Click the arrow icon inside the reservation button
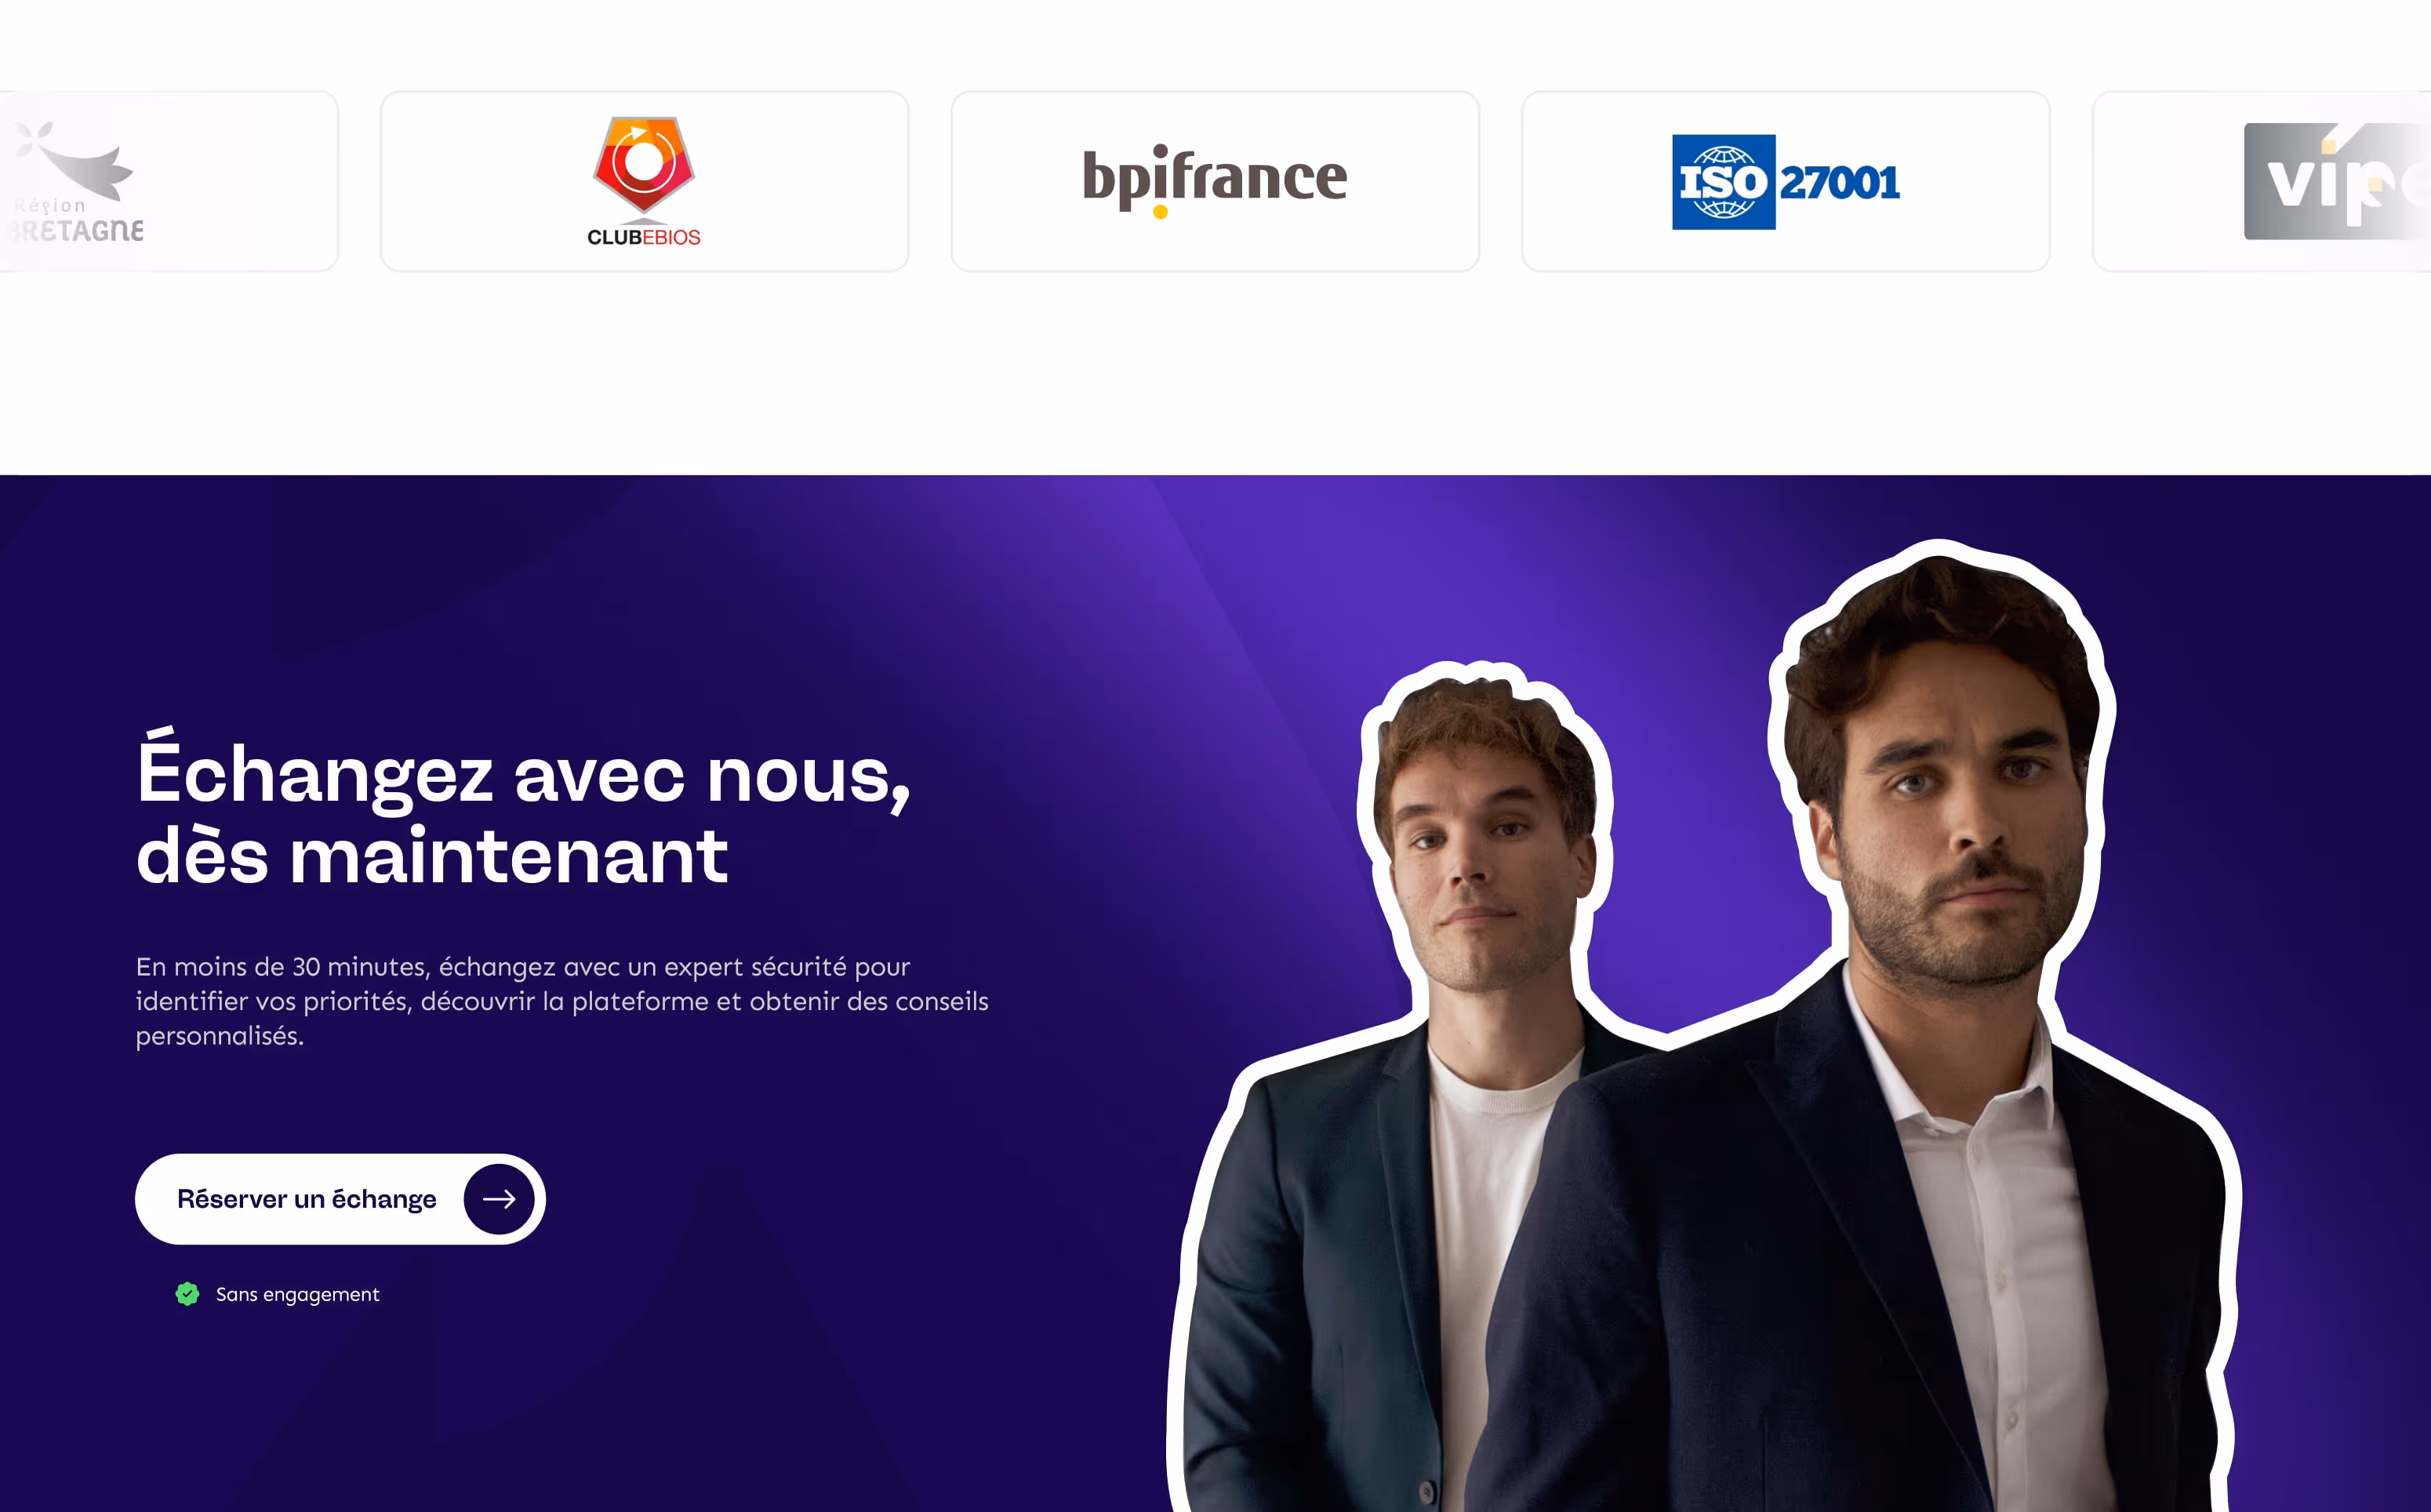This screenshot has height=1512, width=2431. coord(499,1198)
